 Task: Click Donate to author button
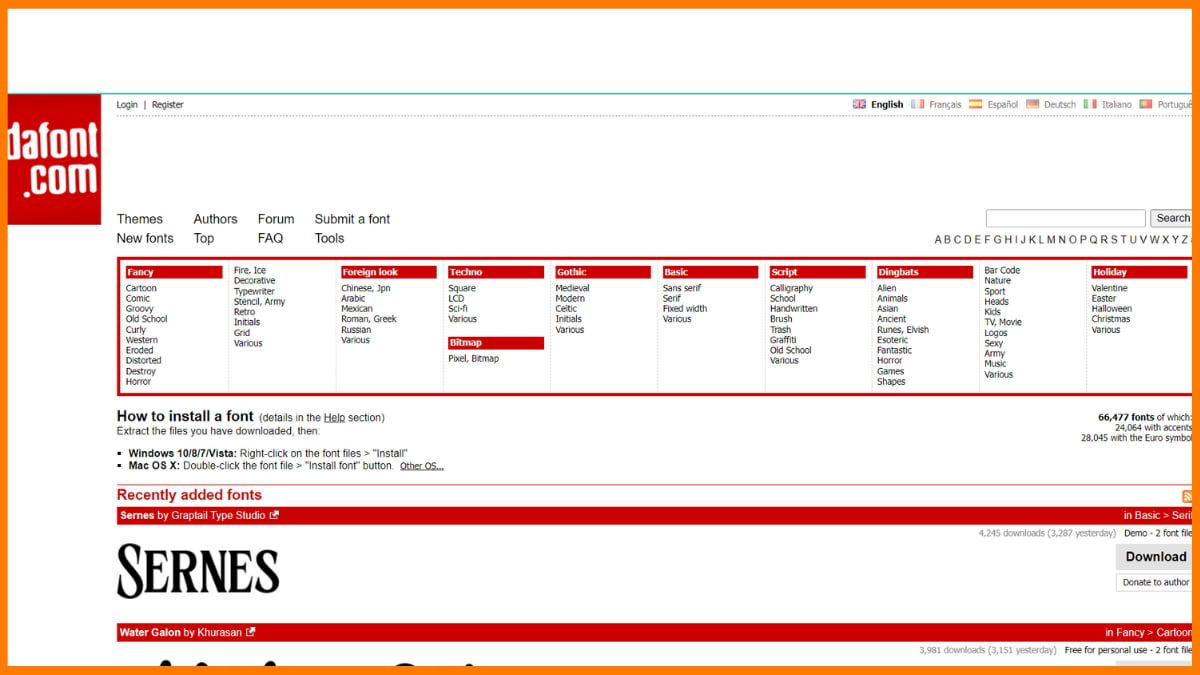[x=1155, y=582]
